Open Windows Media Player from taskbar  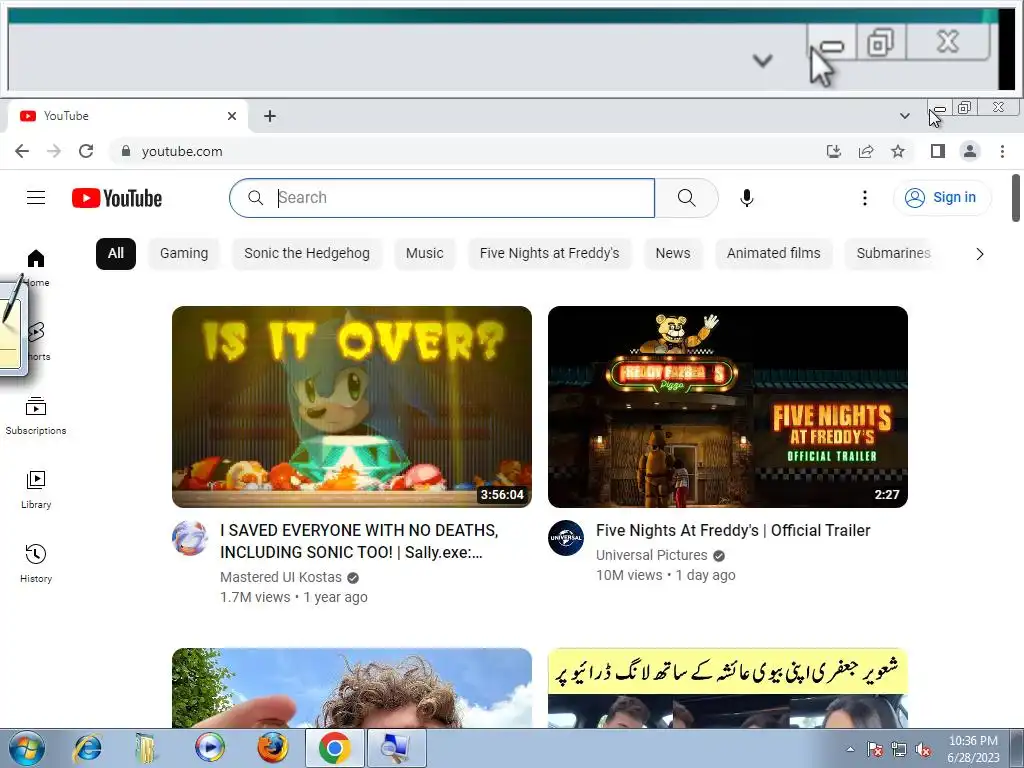point(210,748)
